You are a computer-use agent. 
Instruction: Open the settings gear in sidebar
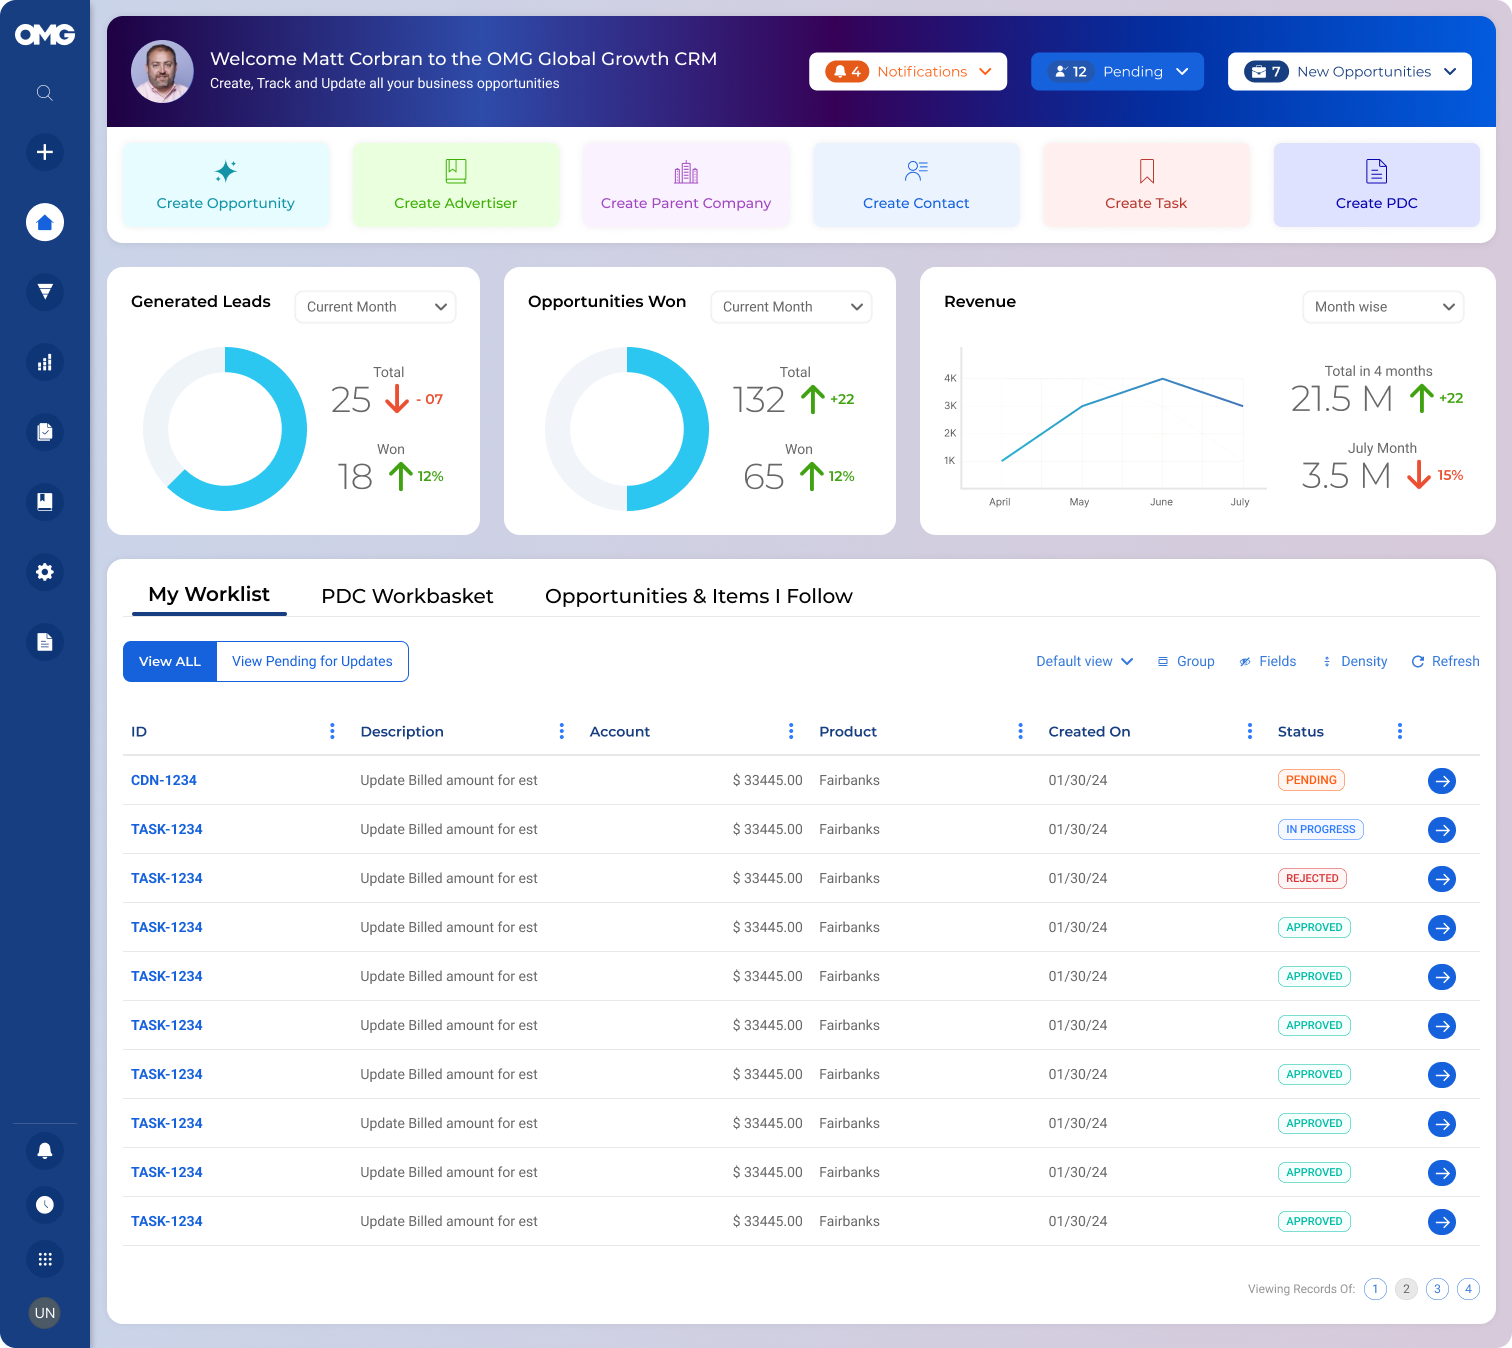[x=44, y=572]
